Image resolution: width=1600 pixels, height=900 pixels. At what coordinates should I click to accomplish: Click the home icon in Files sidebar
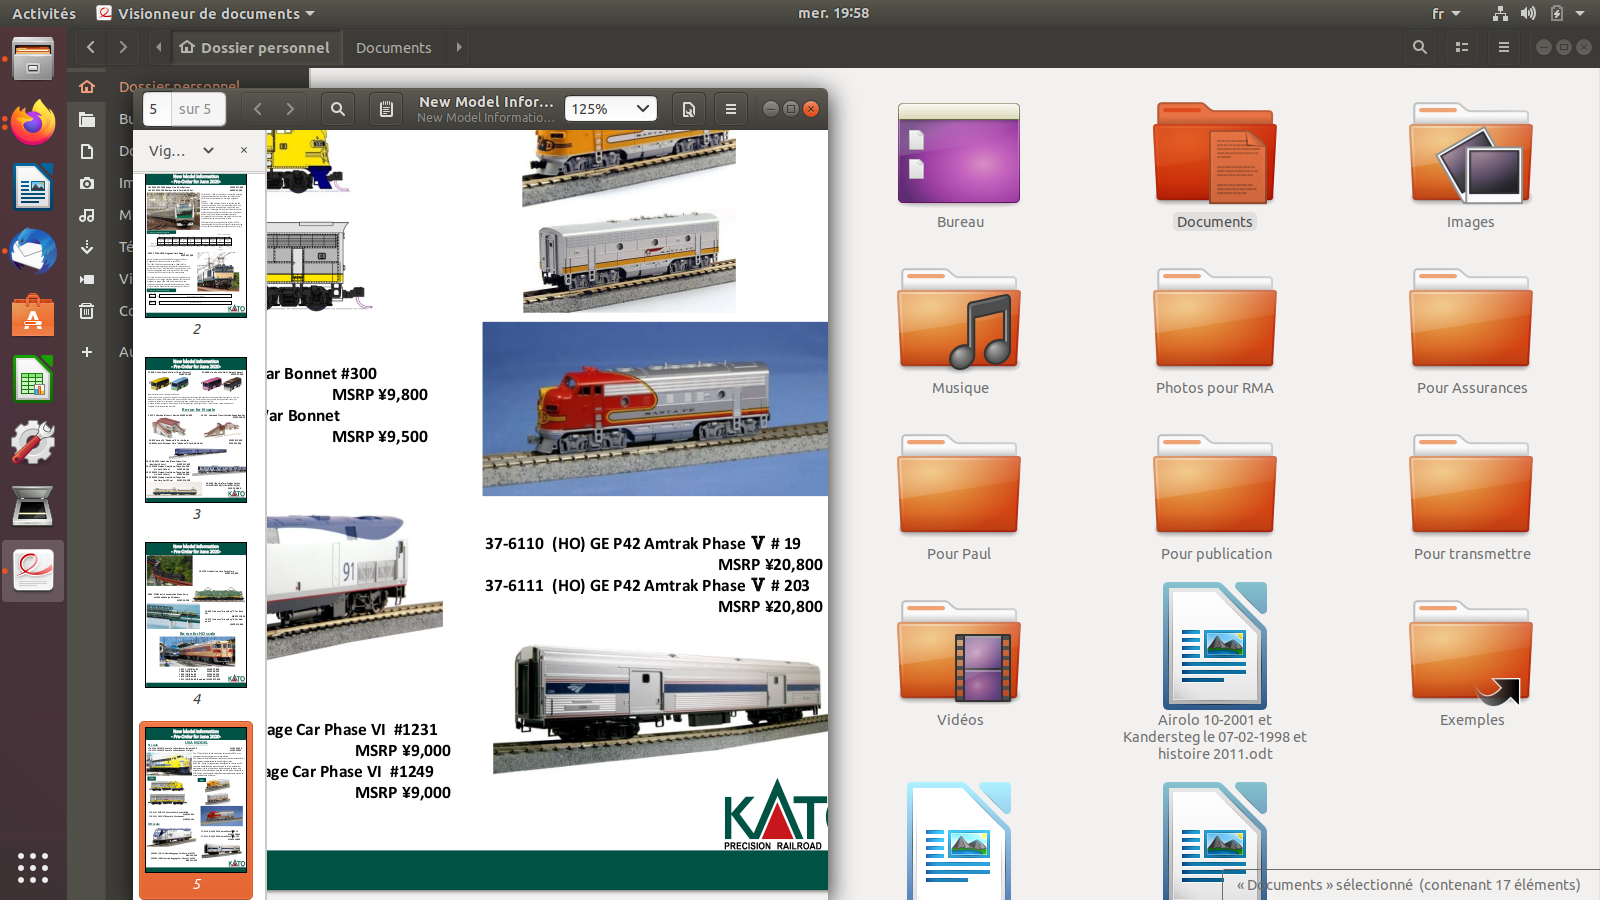(x=87, y=87)
